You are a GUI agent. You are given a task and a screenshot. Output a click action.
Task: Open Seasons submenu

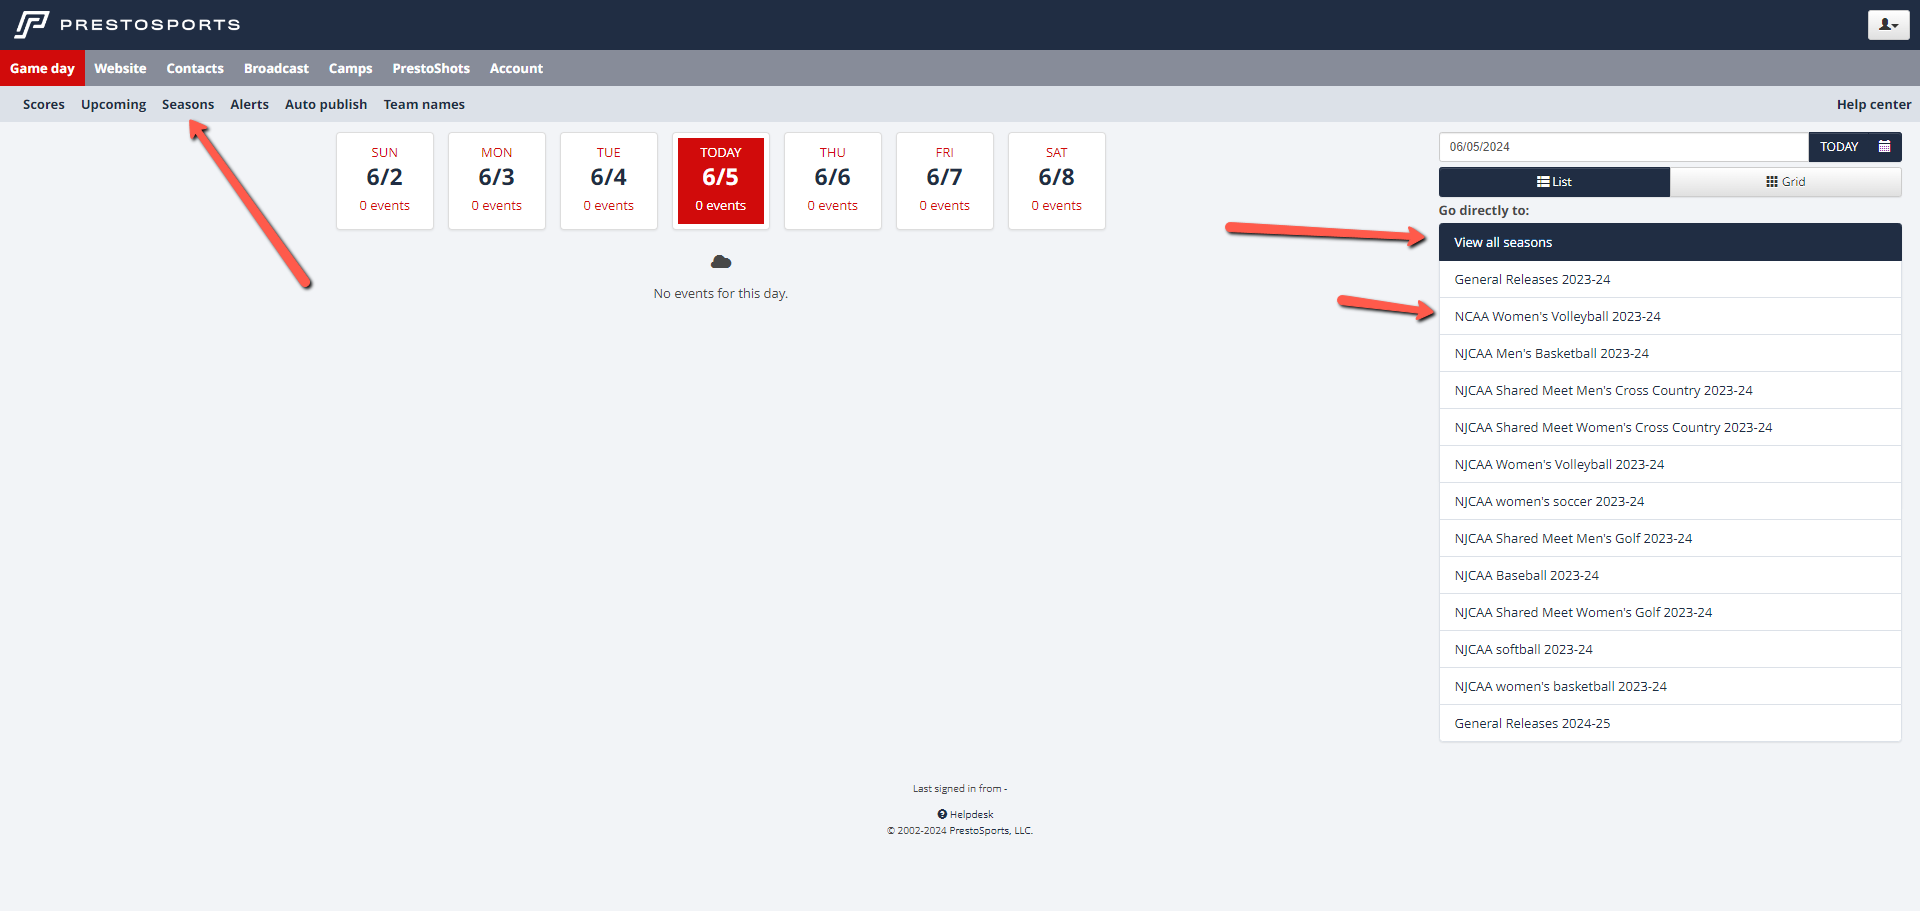(x=188, y=104)
